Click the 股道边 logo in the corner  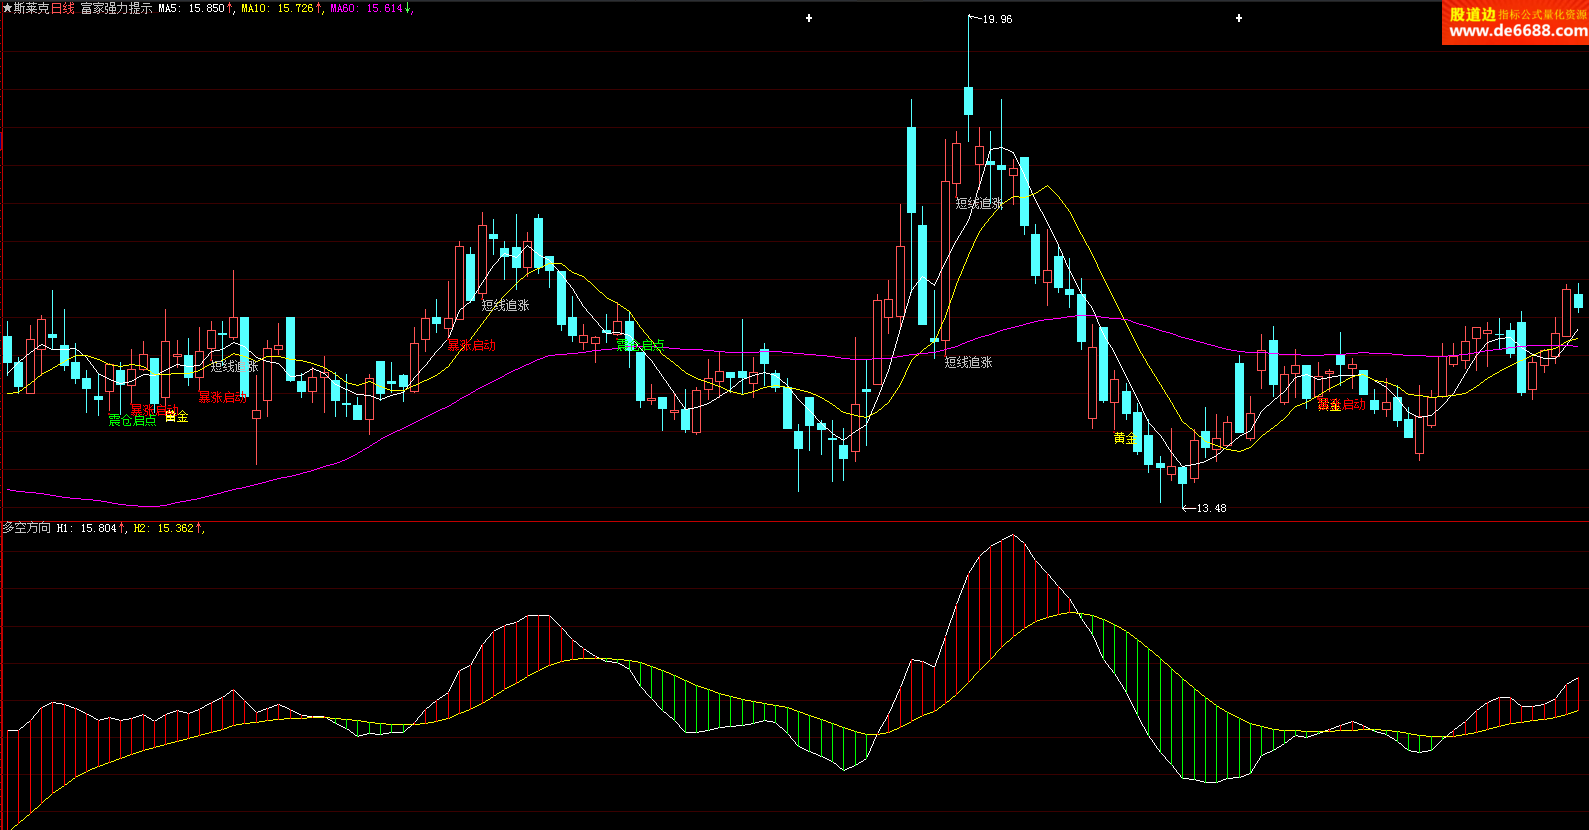coord(1472,14)
